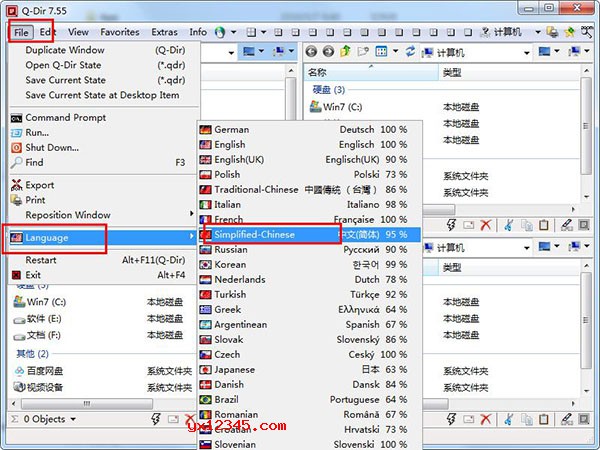
Task: Open view mode dropdown in upper right pane
Action: (396, 51)
